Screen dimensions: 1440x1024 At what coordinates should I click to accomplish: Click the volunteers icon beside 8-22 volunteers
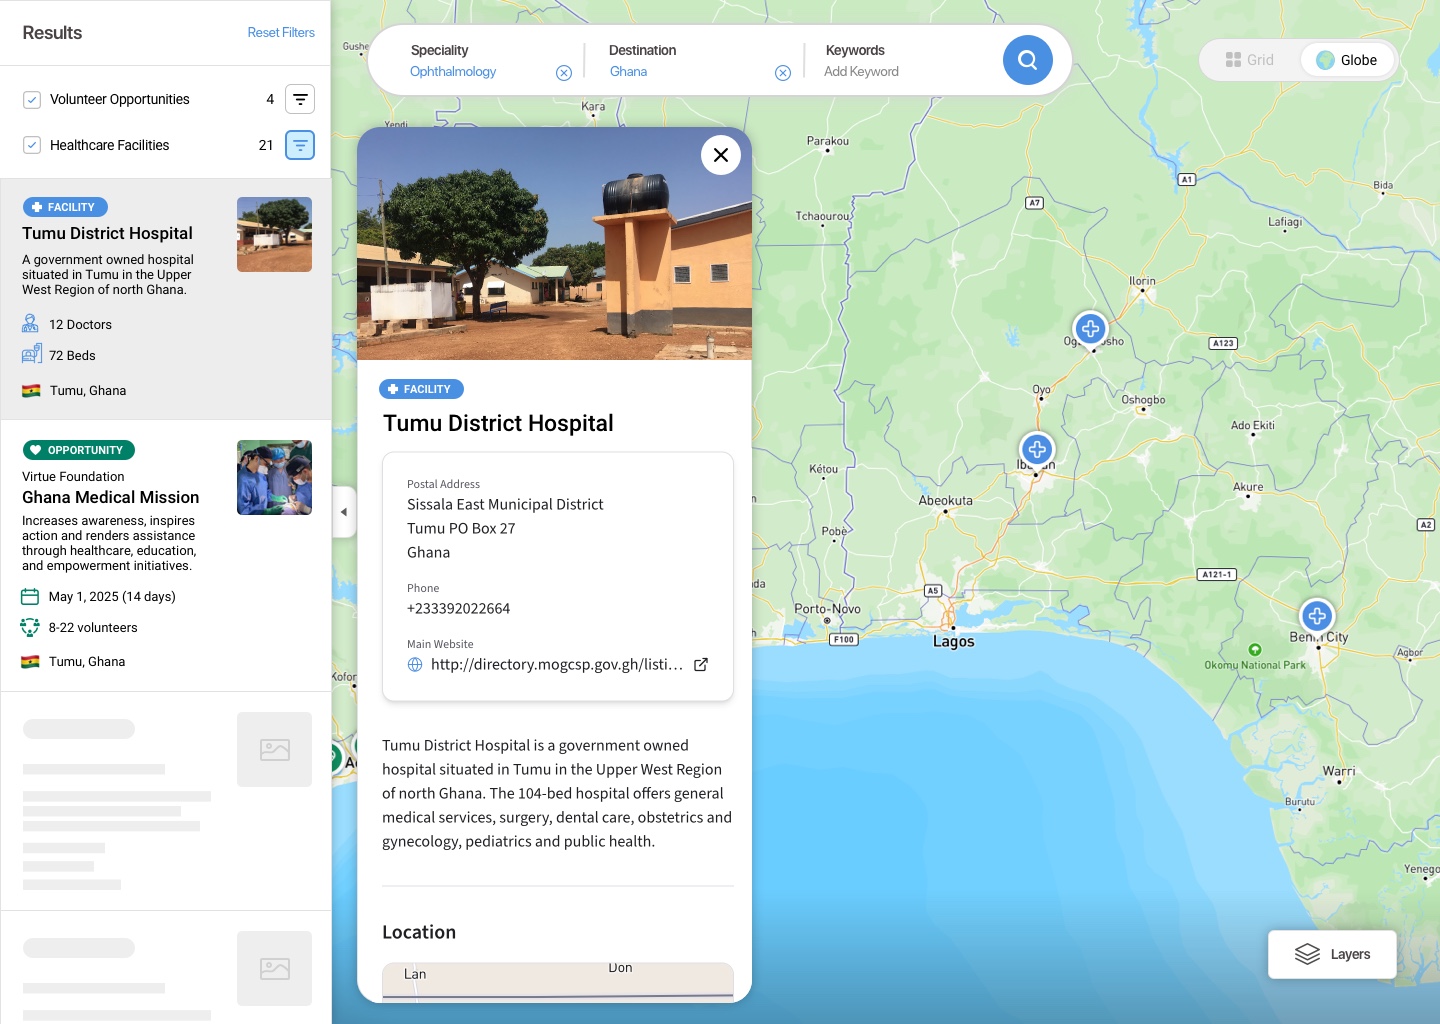(x=30, y=627)
